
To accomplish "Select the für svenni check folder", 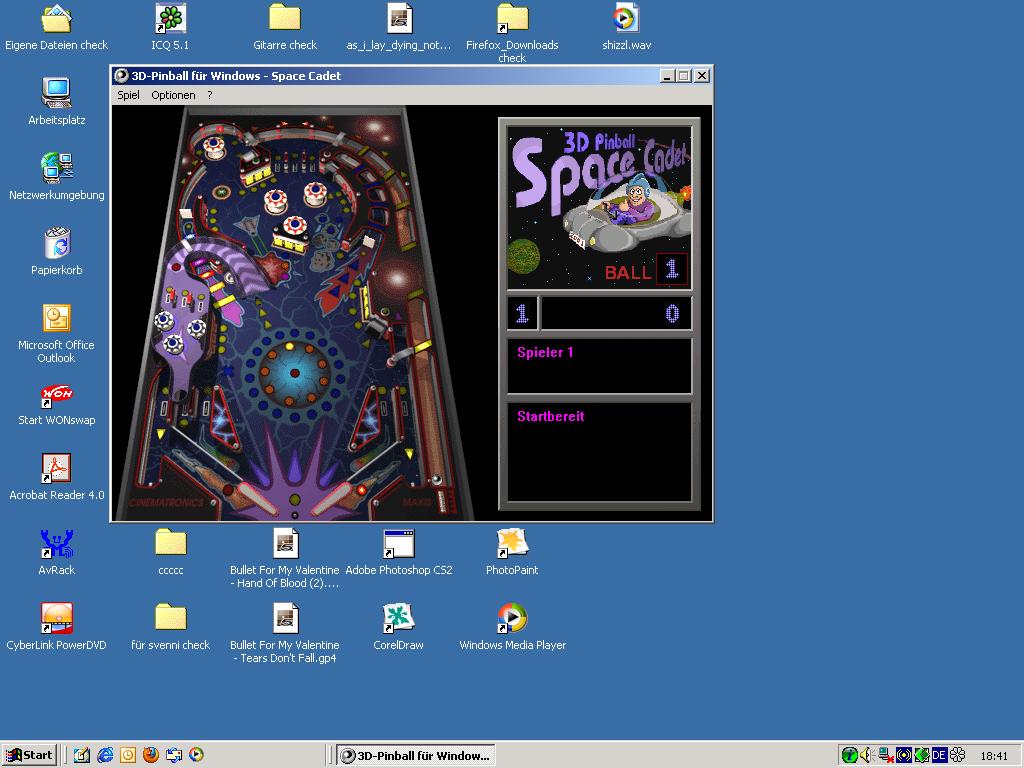I will point(170,628).
